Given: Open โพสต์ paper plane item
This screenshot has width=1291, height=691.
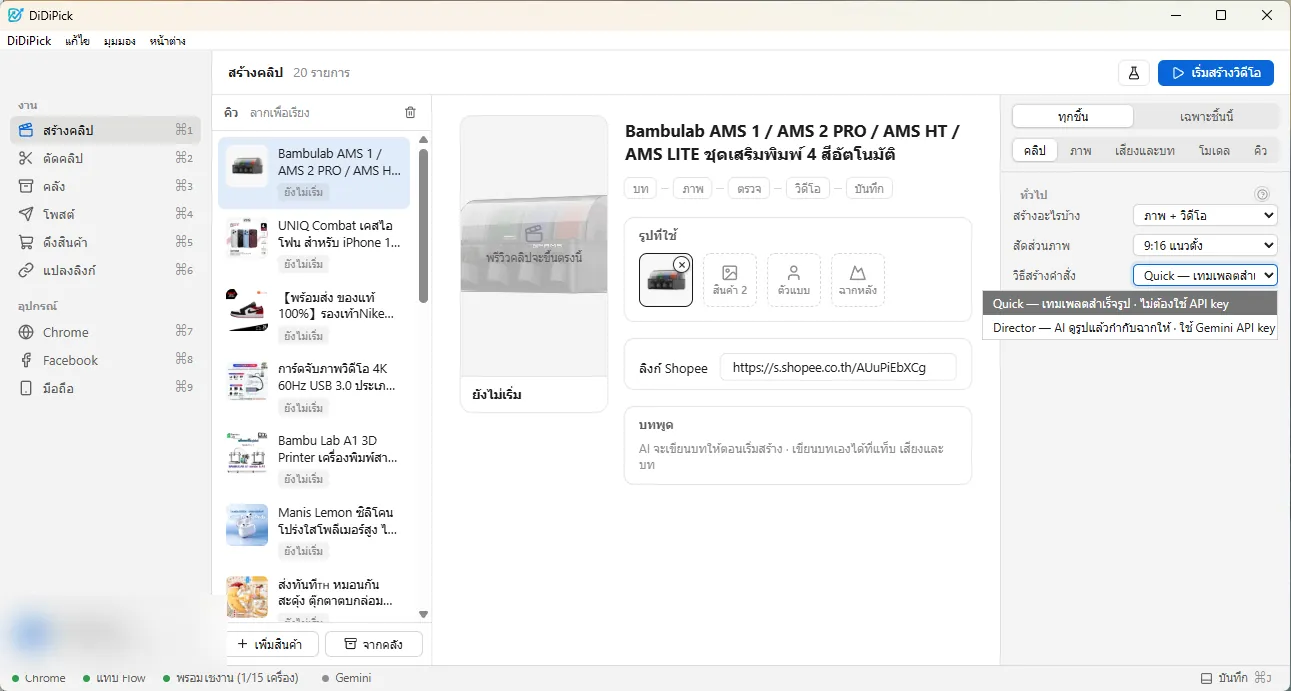Looking at the screenshot, I should [x=105, y=214].
